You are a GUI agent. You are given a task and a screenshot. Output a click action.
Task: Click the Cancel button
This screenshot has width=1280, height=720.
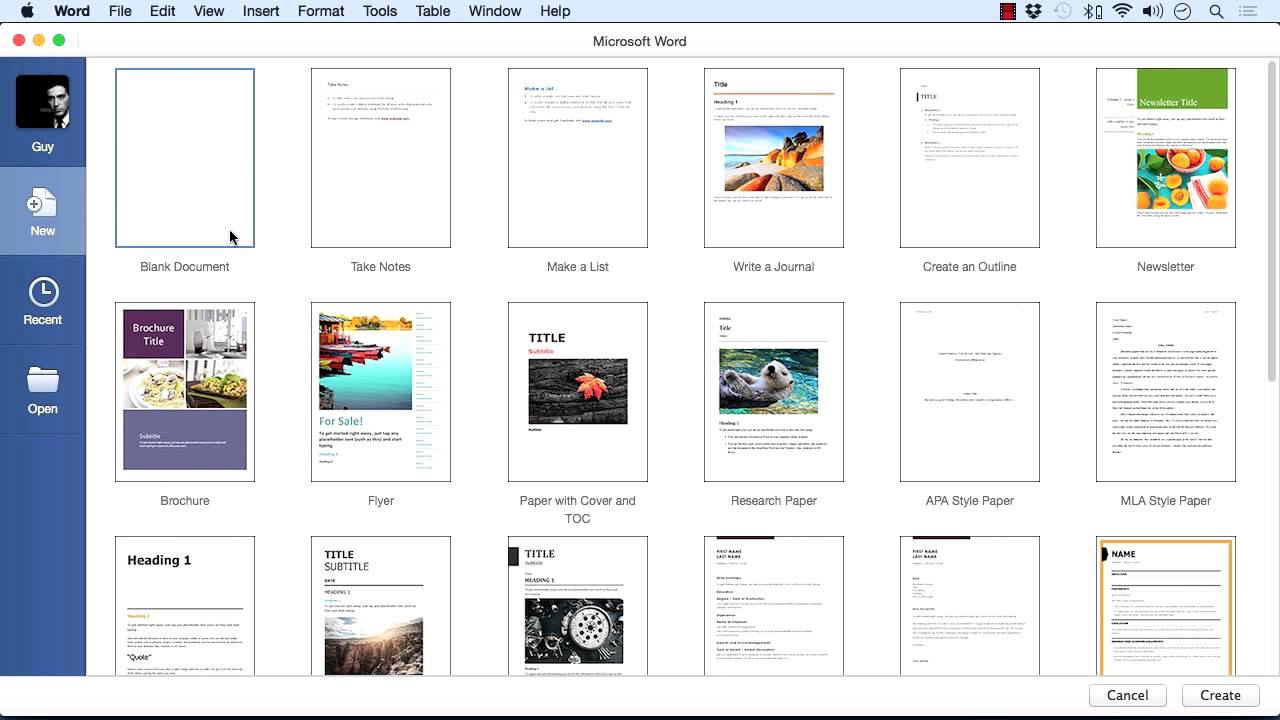[x=1127, y=695]
